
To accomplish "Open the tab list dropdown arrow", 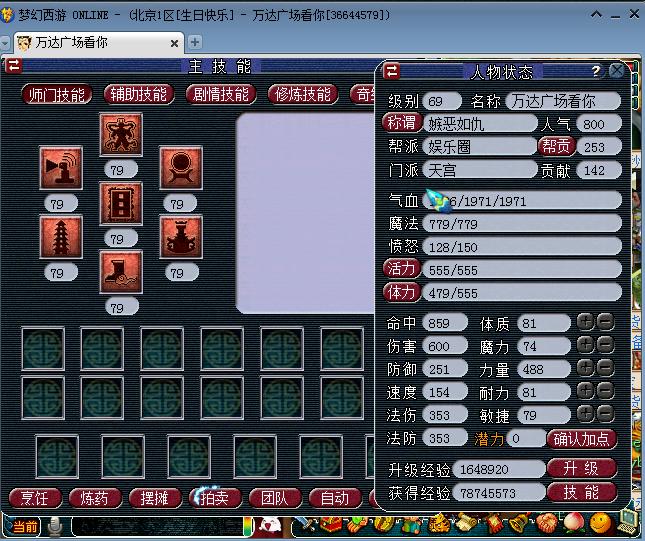I will click(5, 43).
